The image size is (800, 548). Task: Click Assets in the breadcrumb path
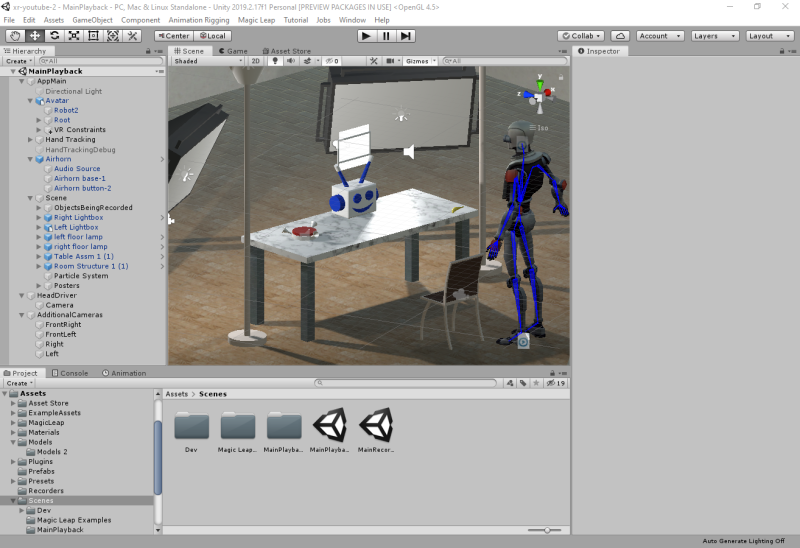tap(177, 394)
